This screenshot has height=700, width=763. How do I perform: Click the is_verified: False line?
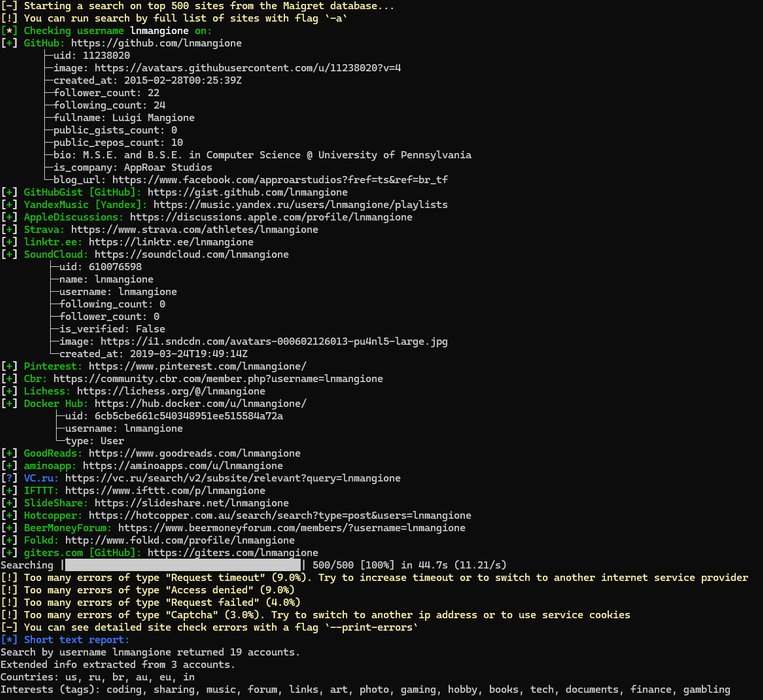[x=112, y=329]
